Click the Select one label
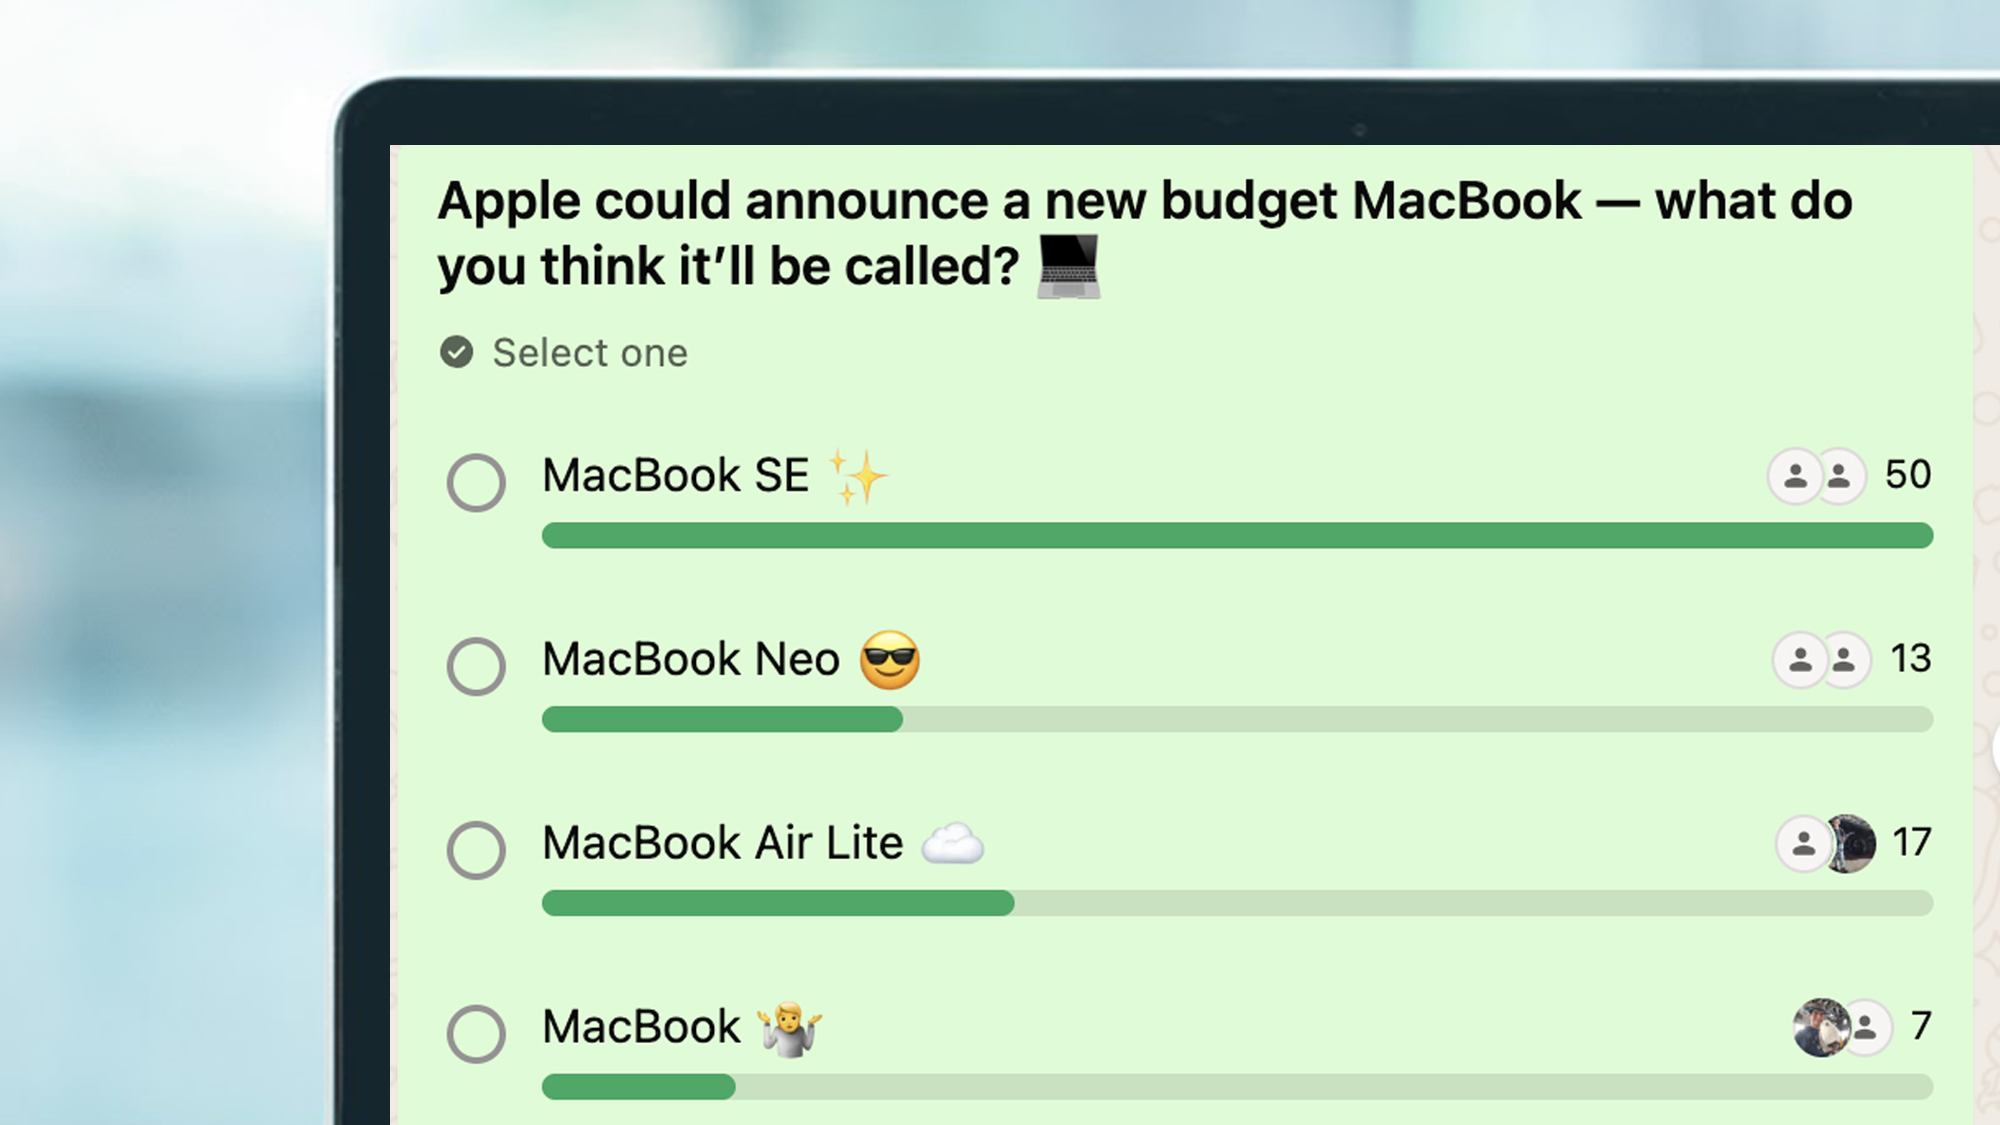This screenshot has width=2000, height=1125. click(589, 352)
